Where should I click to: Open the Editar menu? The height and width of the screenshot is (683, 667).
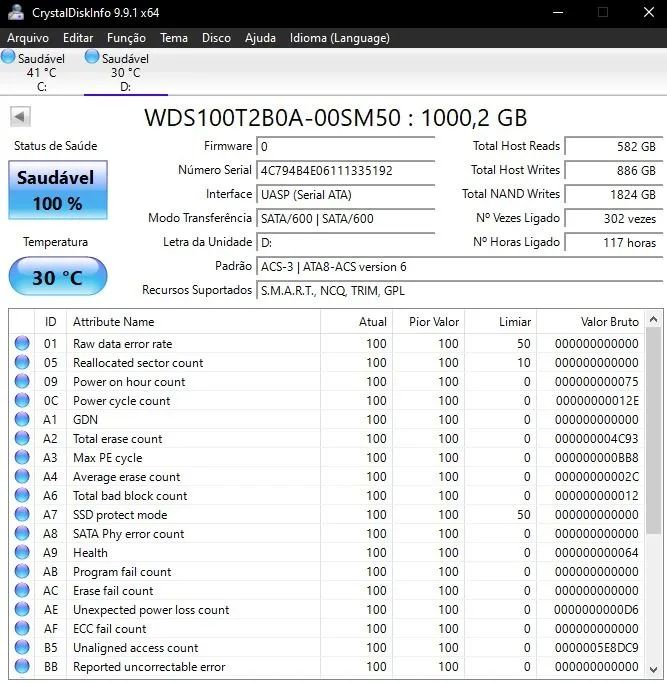pos(78,38)
